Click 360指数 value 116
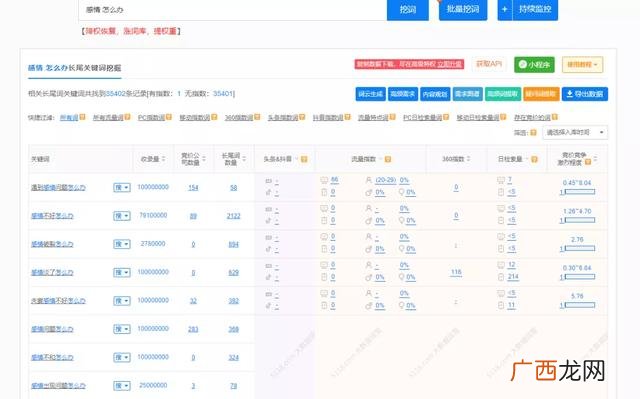Image resolution: width=640 pixels, height=399 pixels. pos(456,272)
